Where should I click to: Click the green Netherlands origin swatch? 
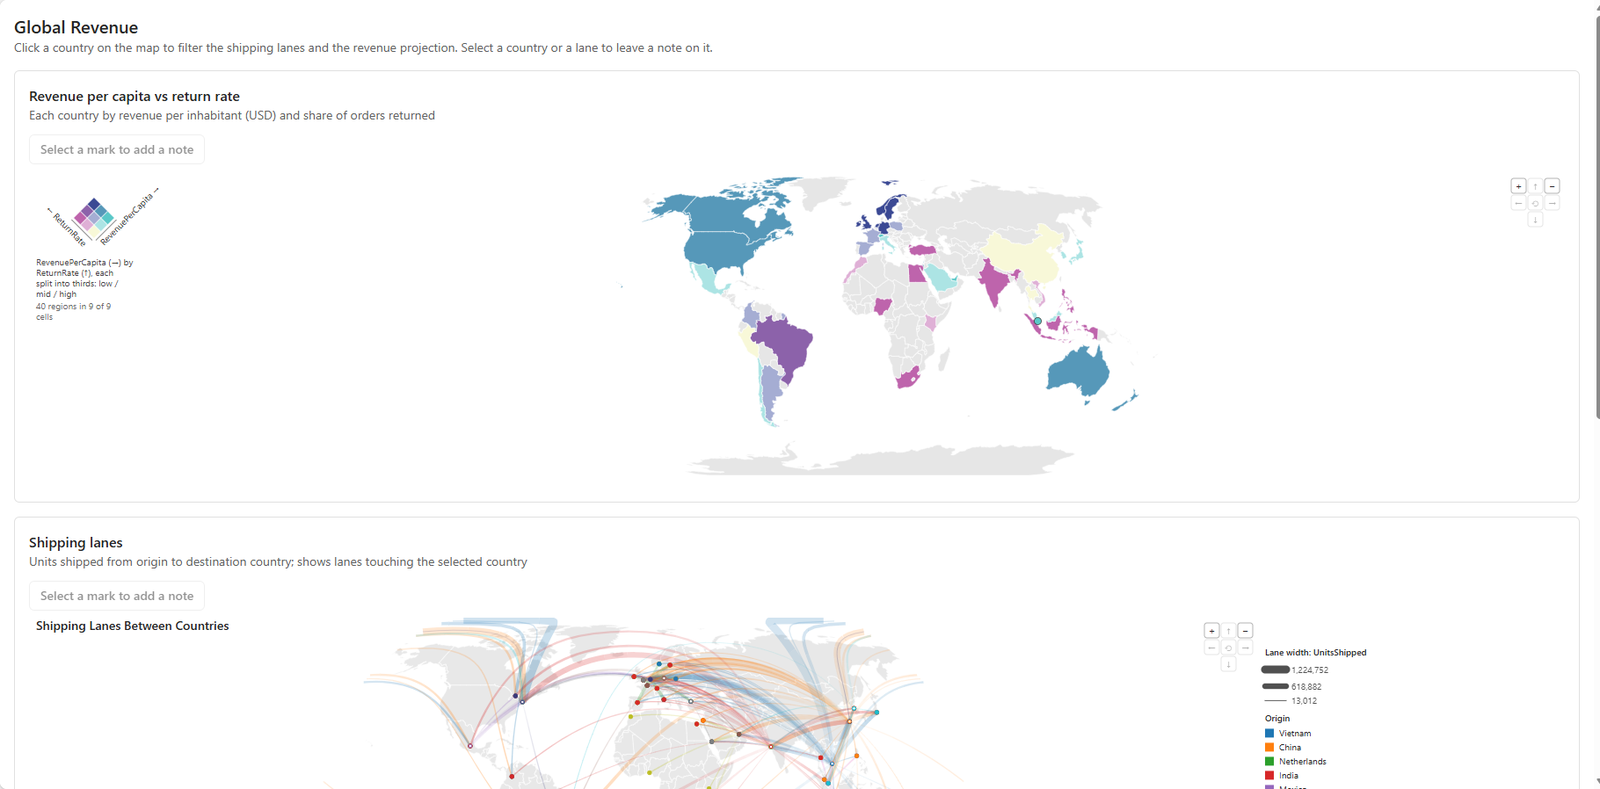pyautogui.click(x=1269, y=761)
